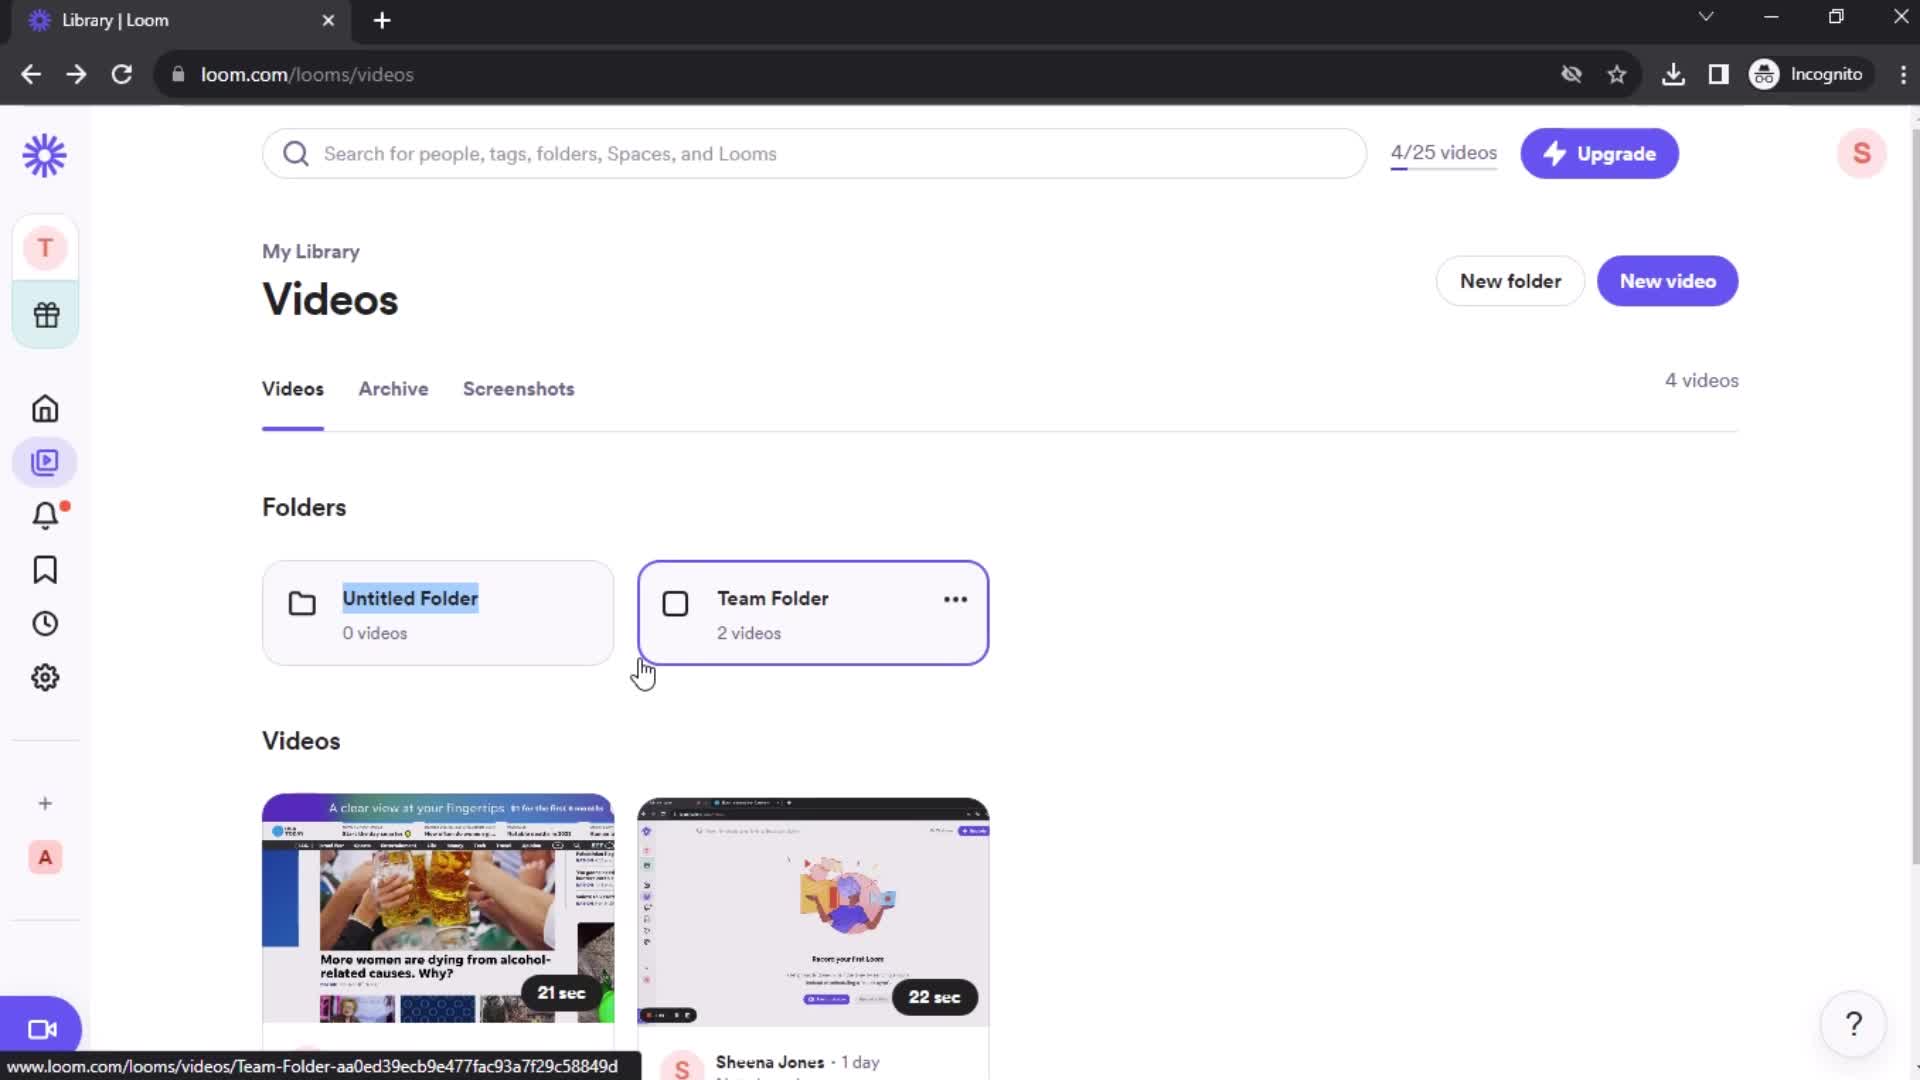
Task: Open the recents clock icon in sidebar
Action: [45, 622]
